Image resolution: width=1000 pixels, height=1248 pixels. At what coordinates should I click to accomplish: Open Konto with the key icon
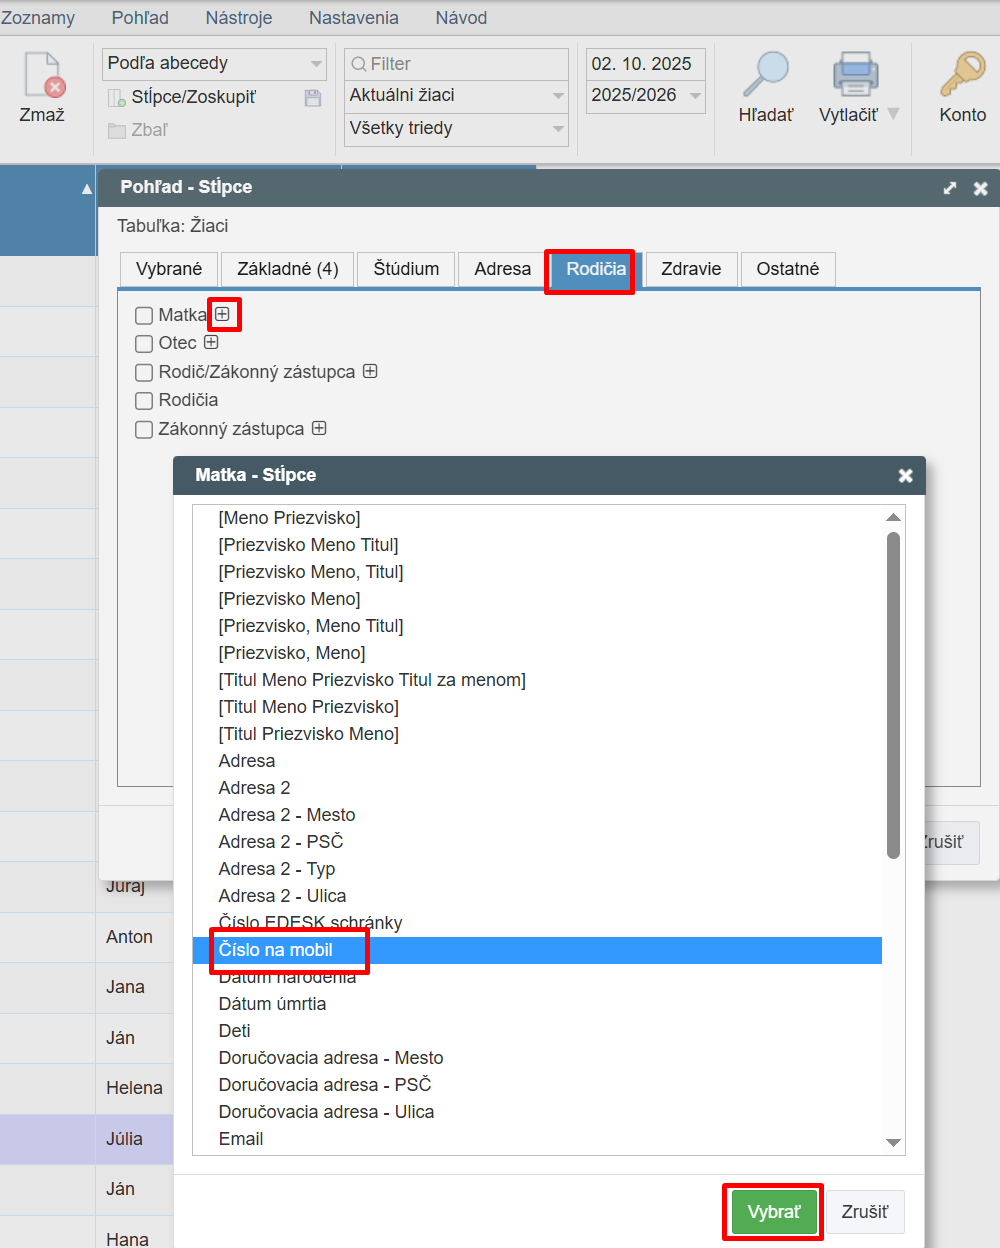click(962, 76)
